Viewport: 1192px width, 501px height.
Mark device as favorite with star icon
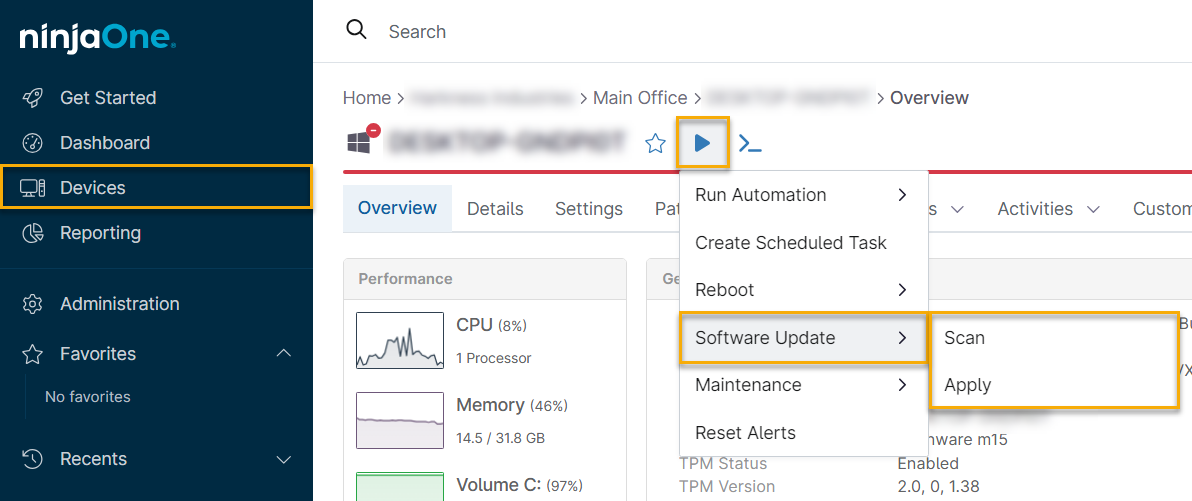point(655,144)
